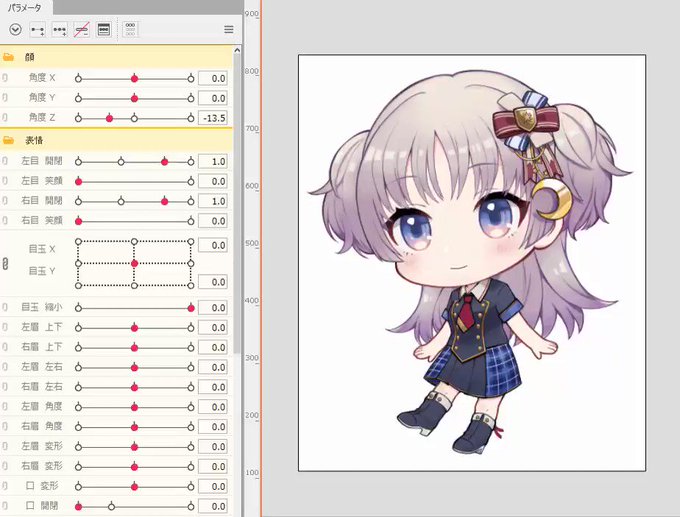Click the top-left corner key of 目玉 pad

tap(78, 241)
